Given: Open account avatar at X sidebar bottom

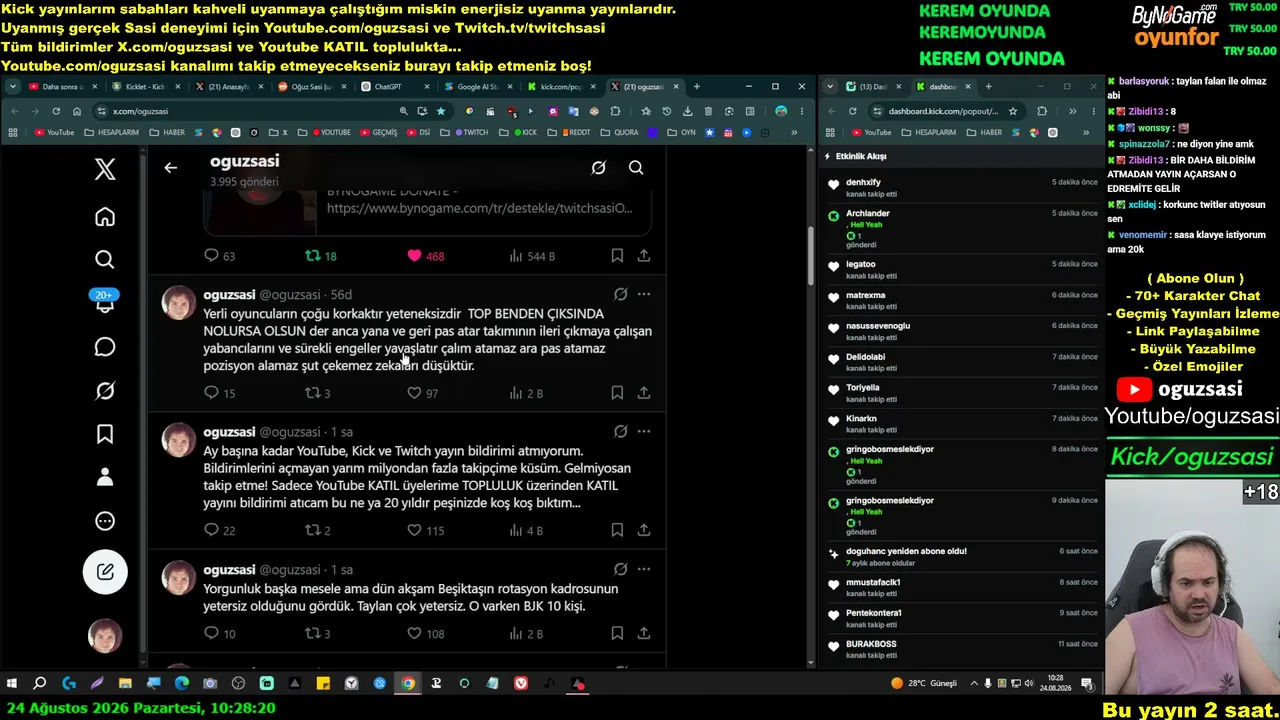Looking at the screenshot, I should point(105,636).
